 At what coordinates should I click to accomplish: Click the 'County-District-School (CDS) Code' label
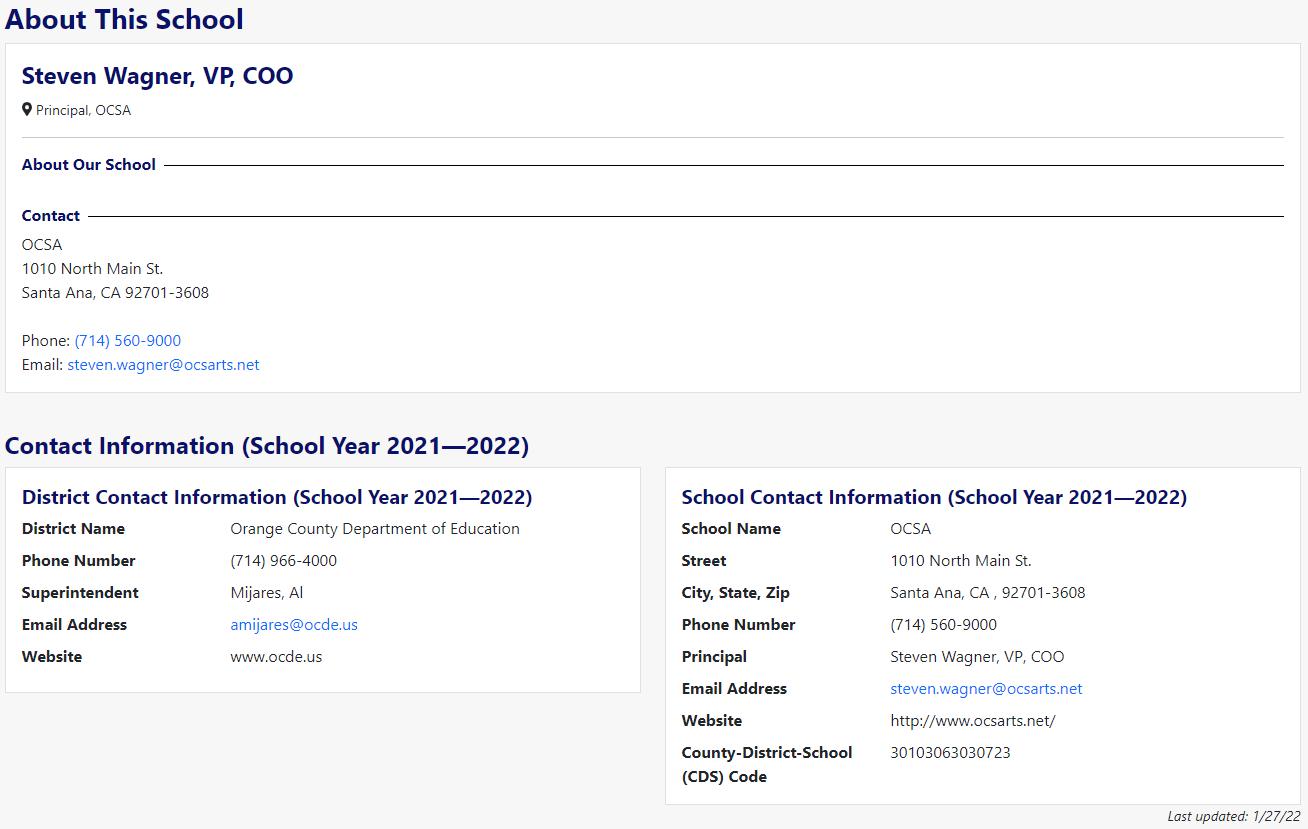tap(767, 765)
